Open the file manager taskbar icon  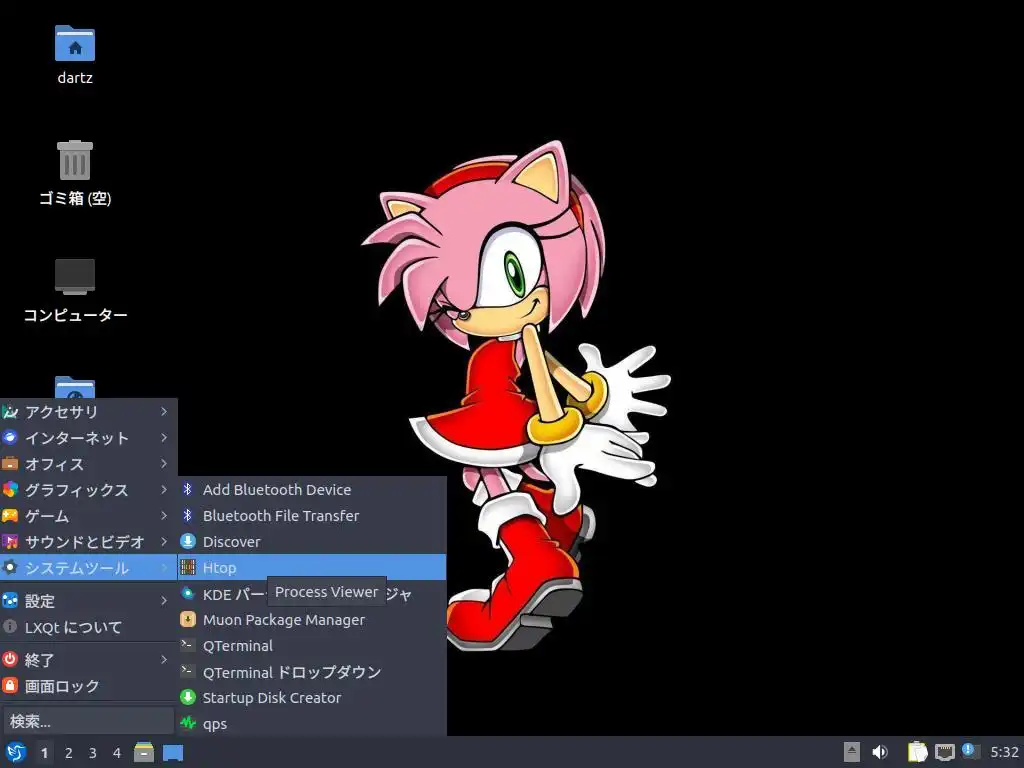[144, 752]
